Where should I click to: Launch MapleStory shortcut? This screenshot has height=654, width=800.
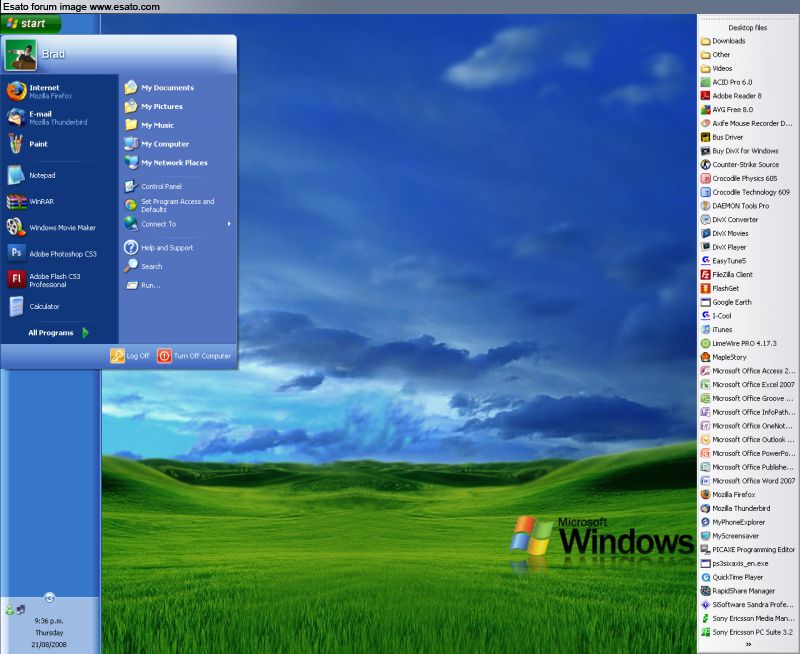pos(723,357)
